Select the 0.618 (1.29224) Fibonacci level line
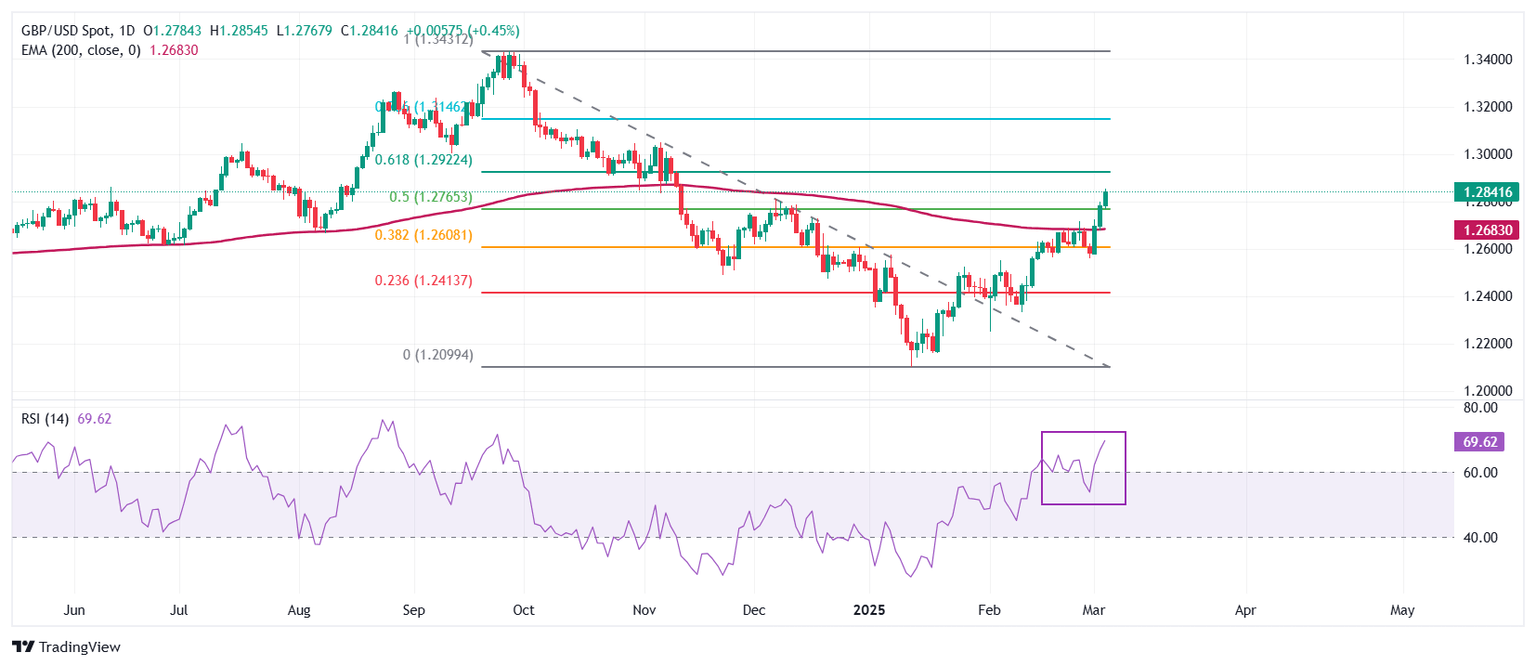 [x=900, y=172]
